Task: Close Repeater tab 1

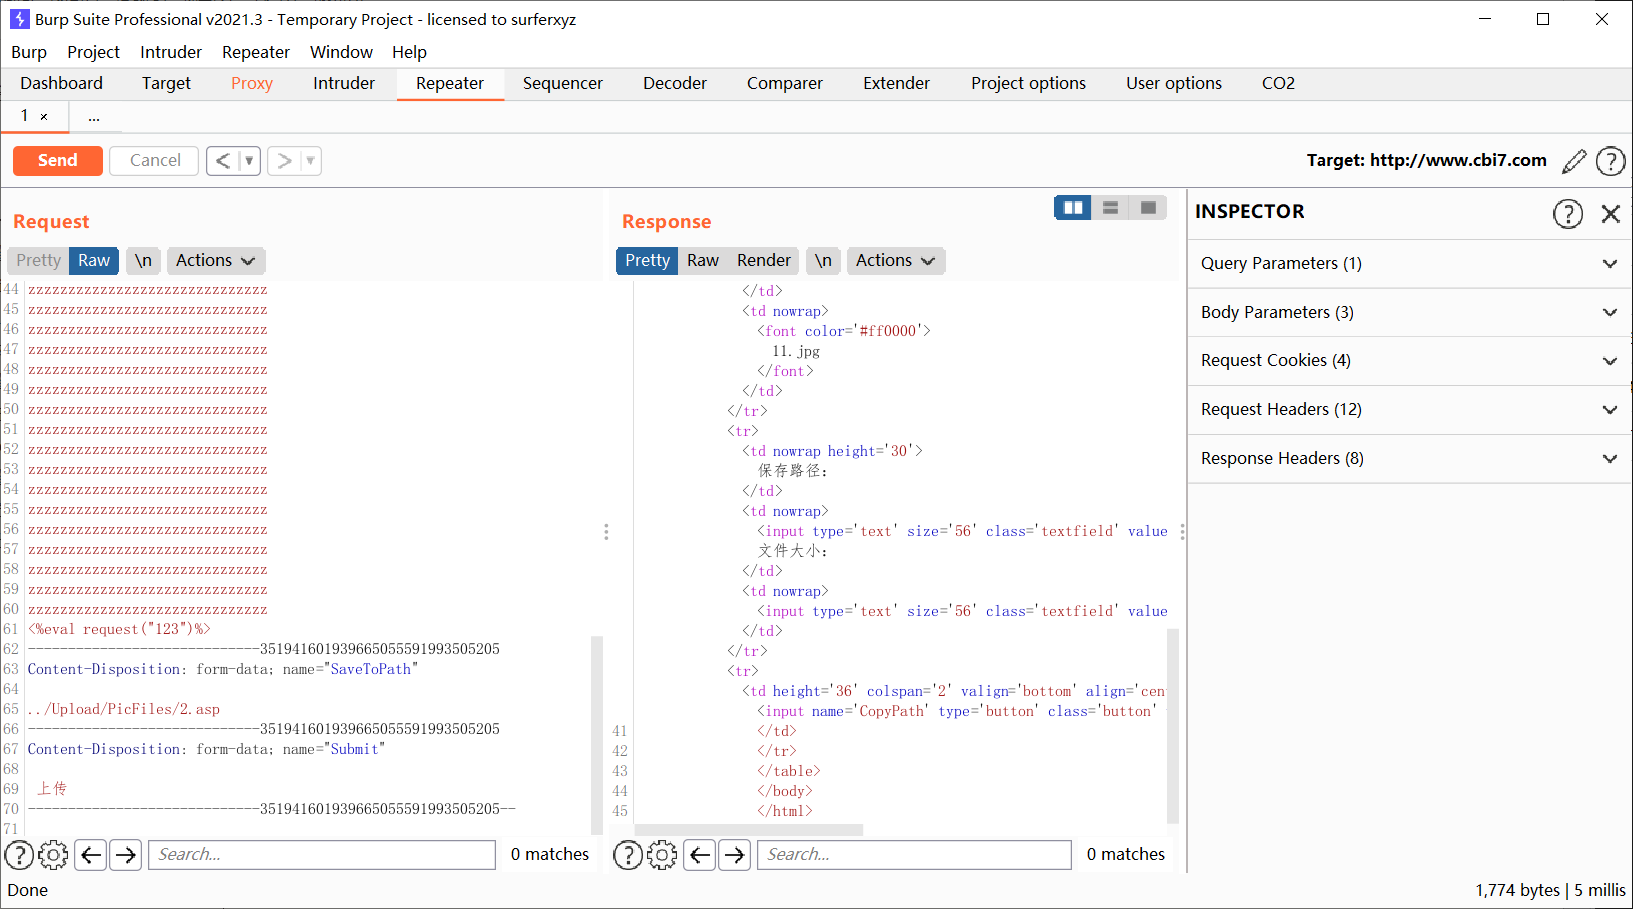Action: (x=44, y=117)
